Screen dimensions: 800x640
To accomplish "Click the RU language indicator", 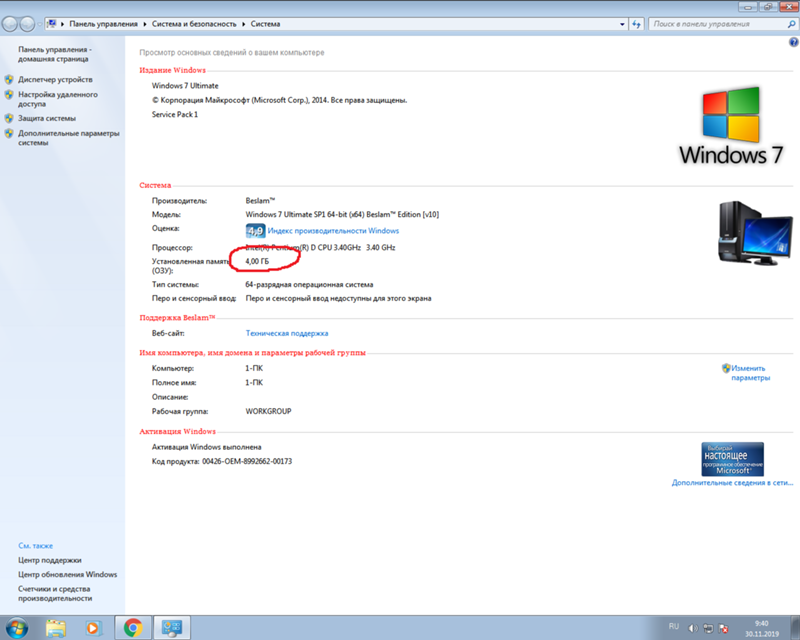I will [673, 626].
